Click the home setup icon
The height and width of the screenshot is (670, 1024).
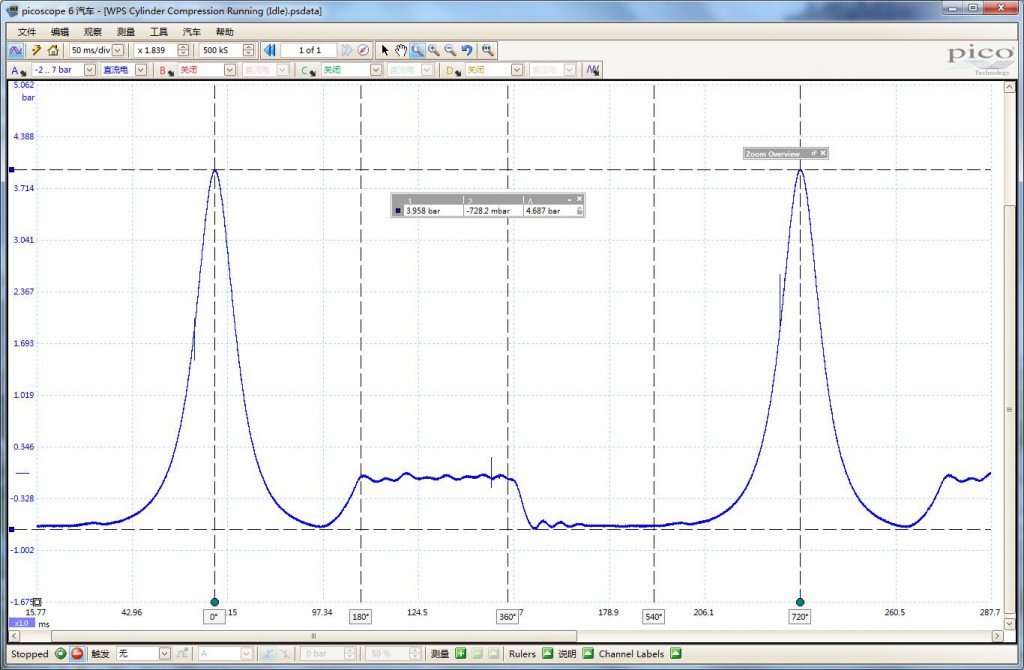53,50
